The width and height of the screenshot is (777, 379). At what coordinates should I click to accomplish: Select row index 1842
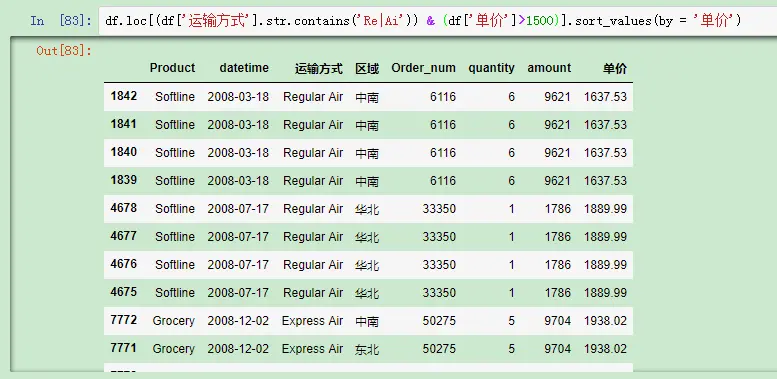[x=124, y=96]
